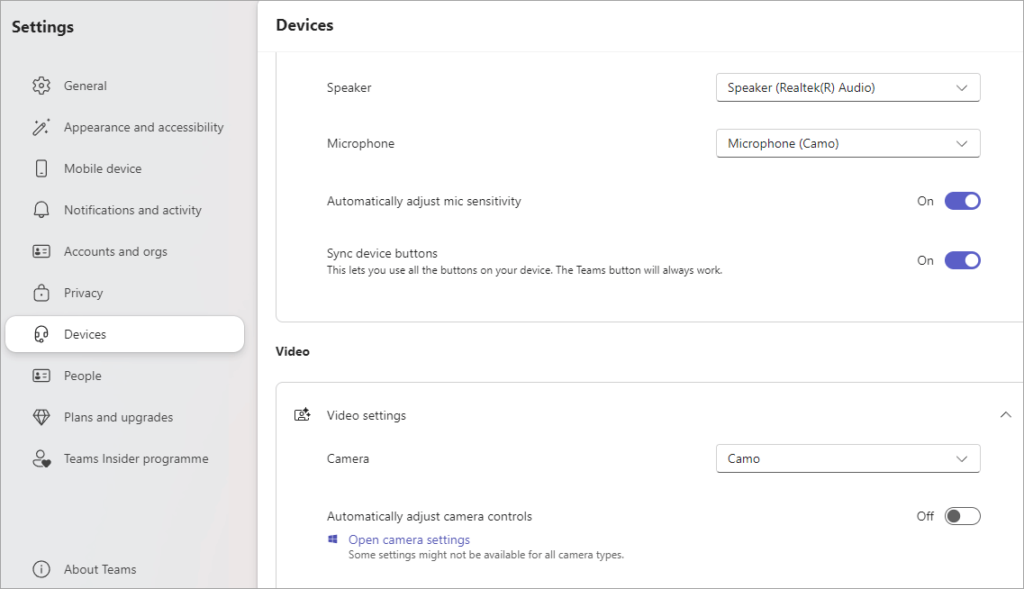Click the Devices headset icon

(41, 333)
